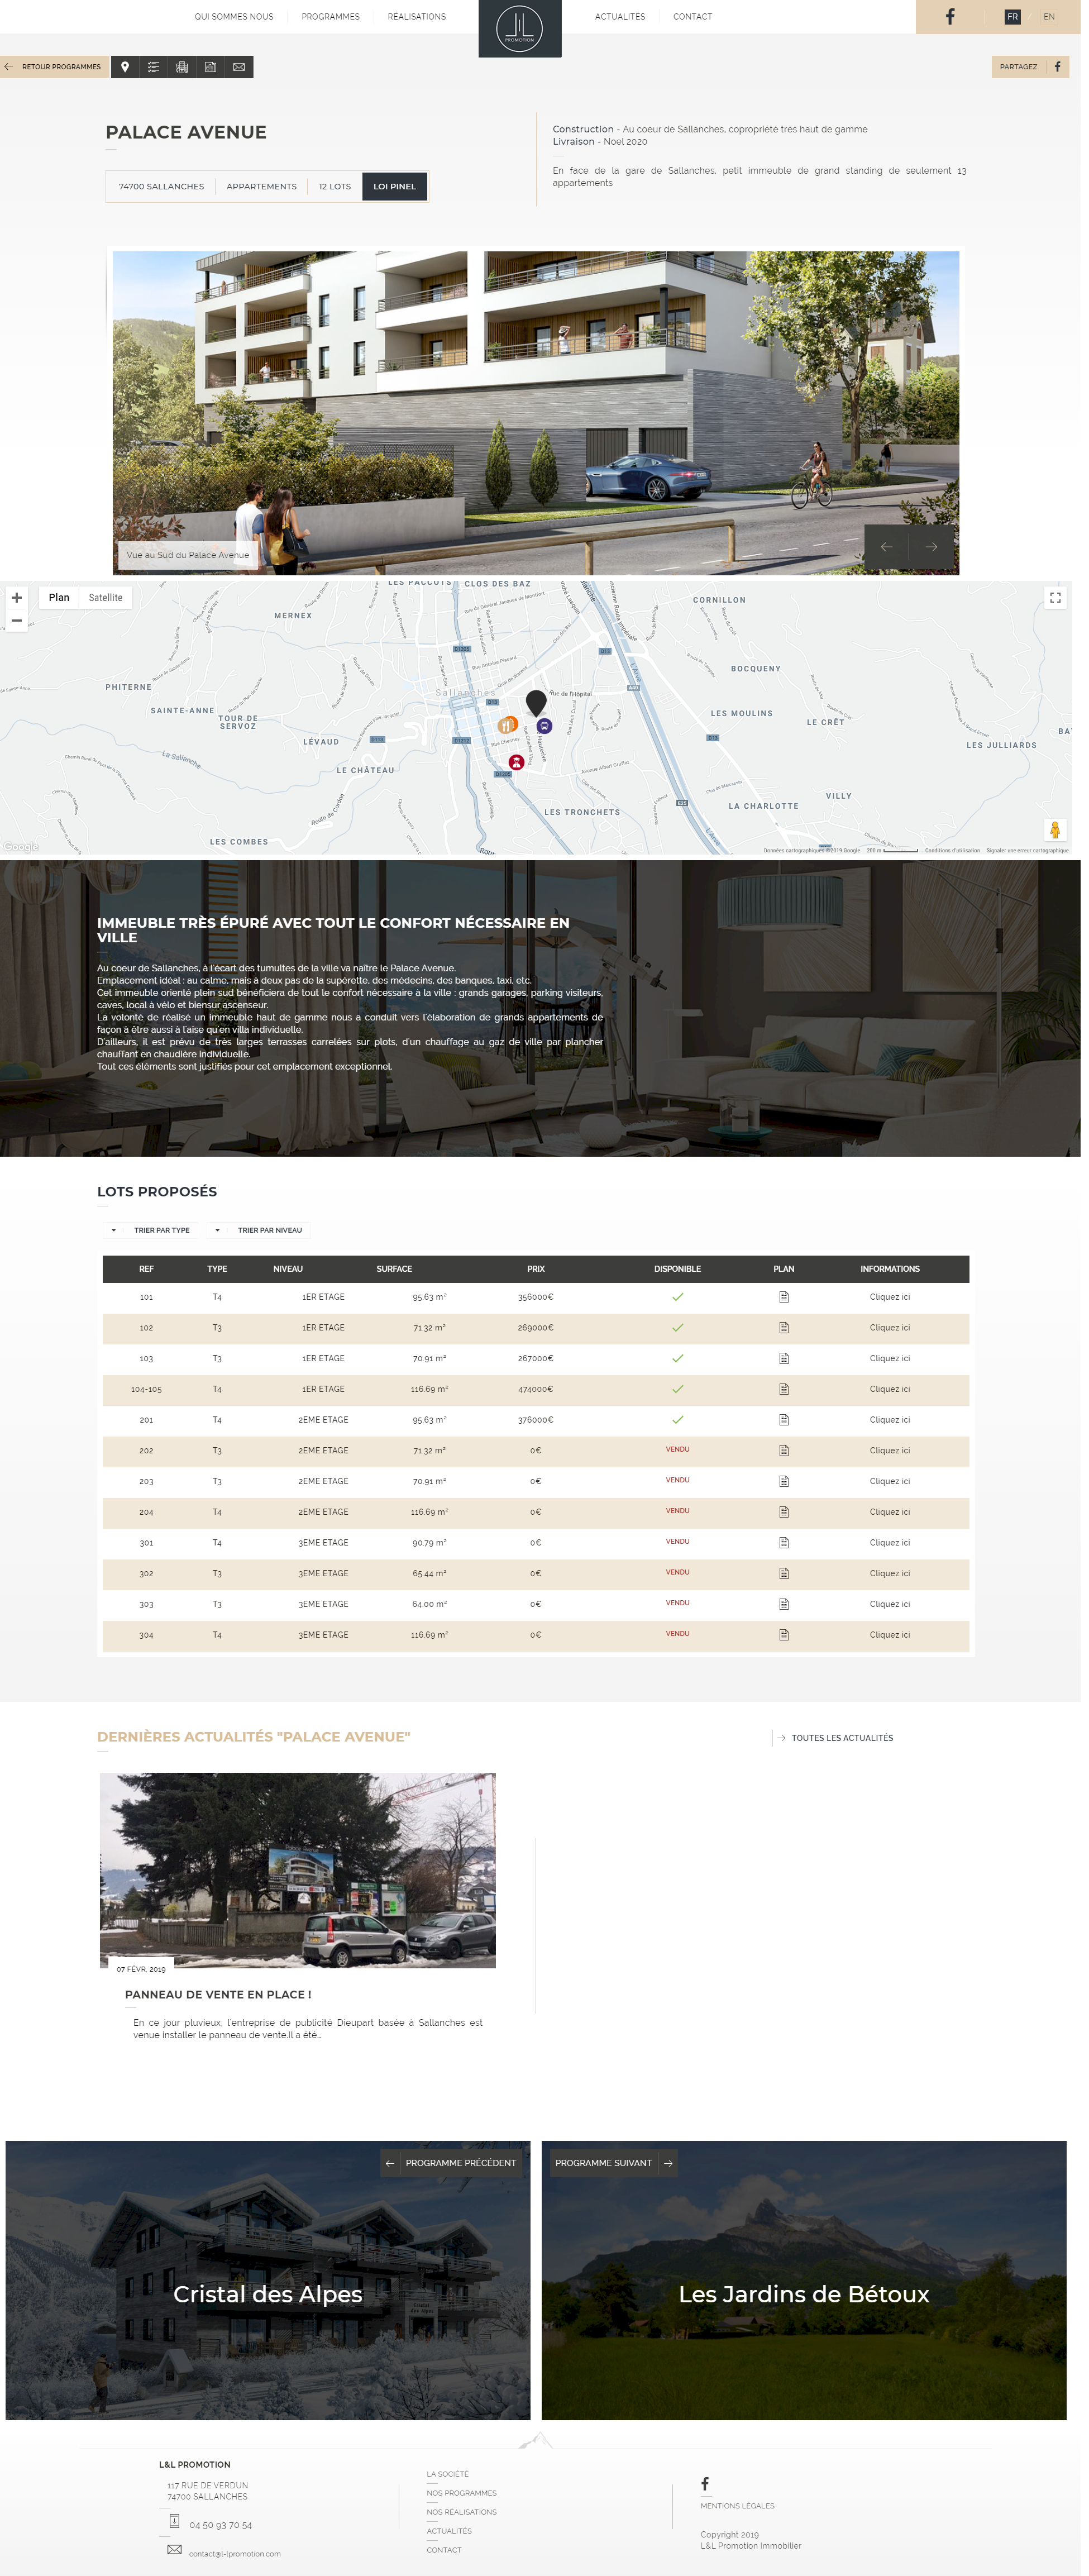Switch map to Satellite view

(106, 598)
